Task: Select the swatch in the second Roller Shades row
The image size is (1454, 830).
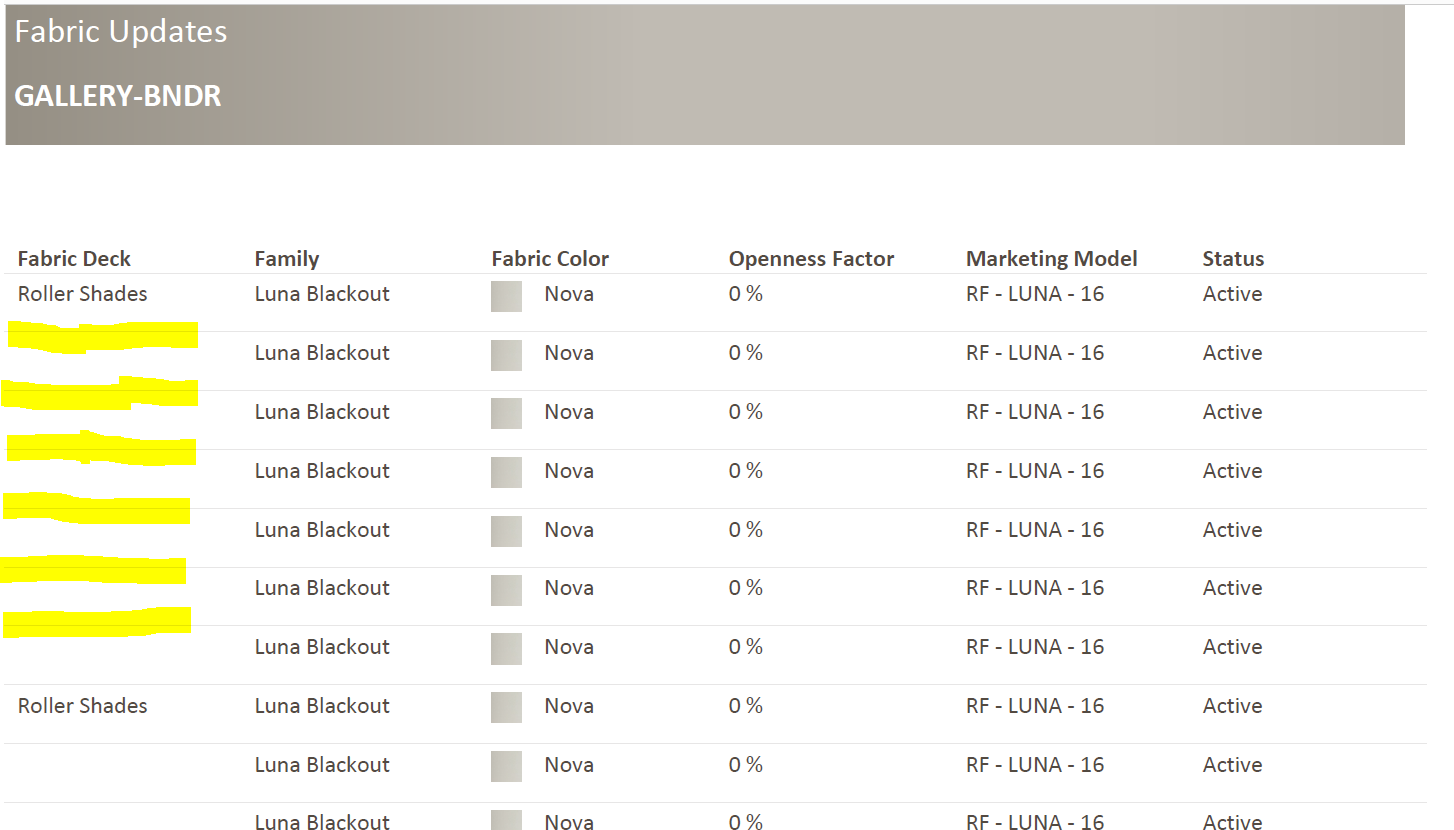Action: pos(506,707)
